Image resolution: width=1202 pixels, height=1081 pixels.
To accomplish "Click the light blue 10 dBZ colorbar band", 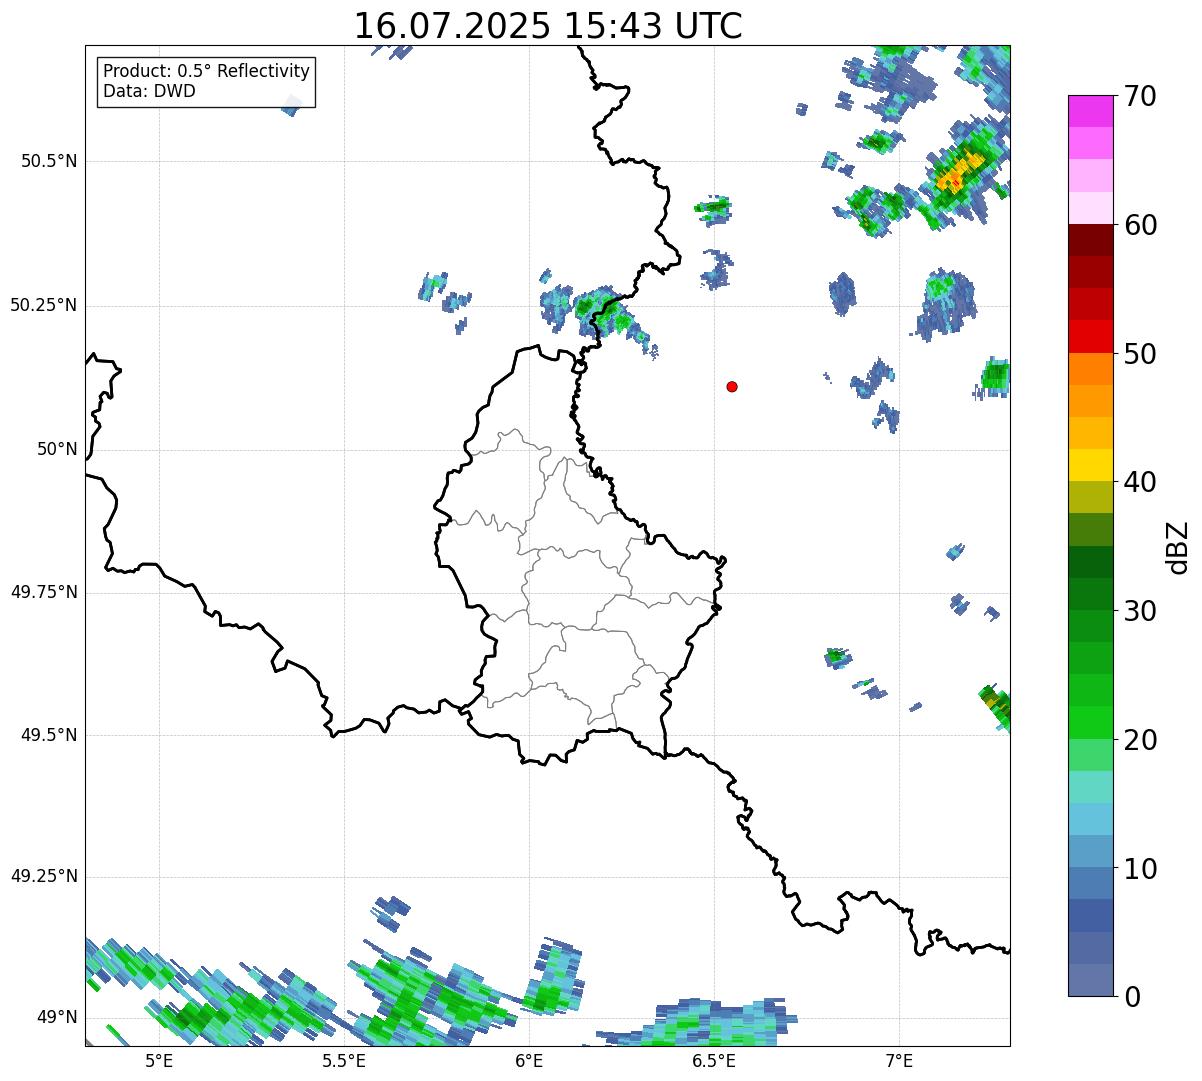I will click(1090, 851).
